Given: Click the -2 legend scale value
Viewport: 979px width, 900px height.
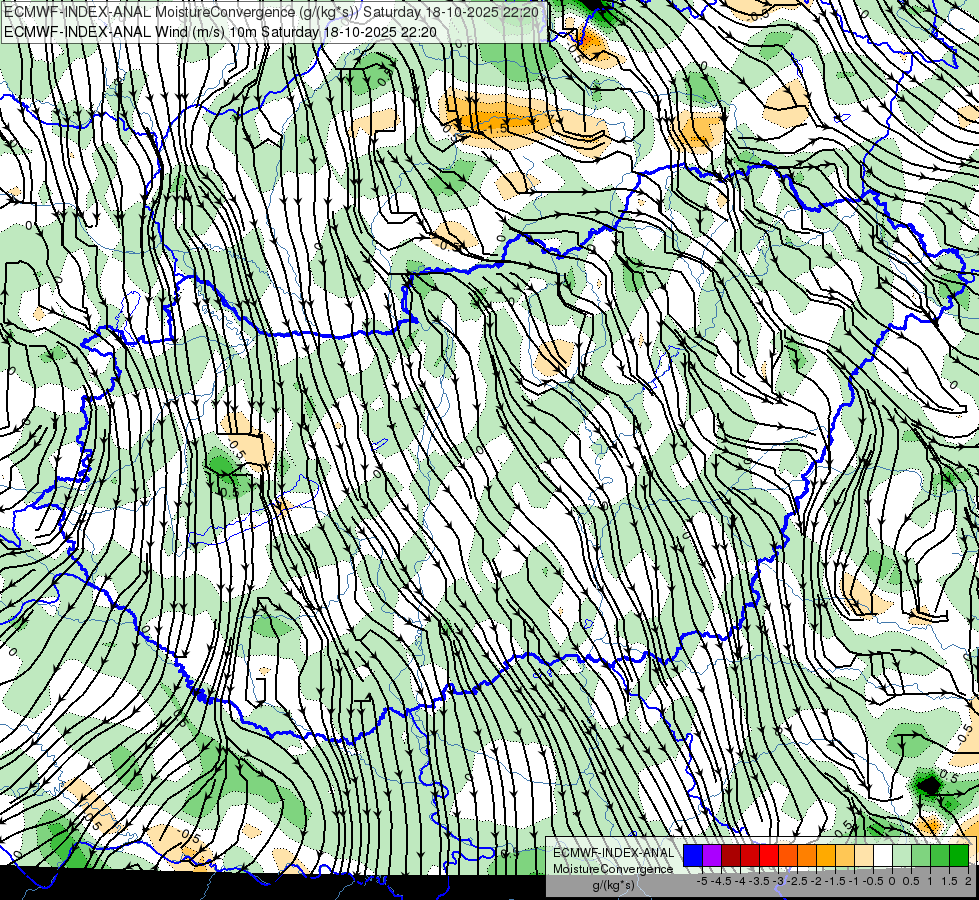Looking at the screenshot, I should [817, 881].
